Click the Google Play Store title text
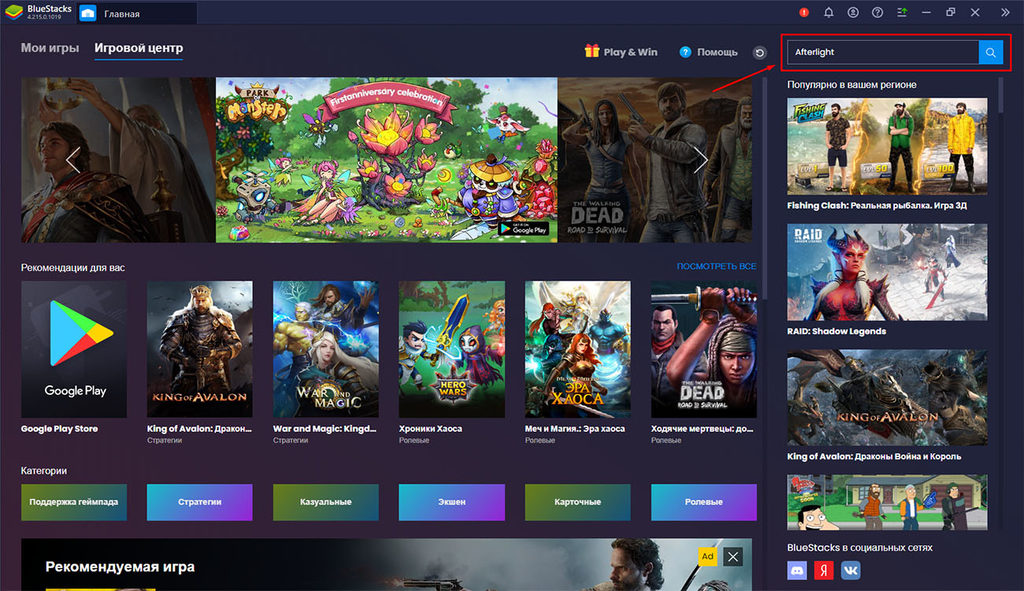The height and width of the screenshot is (591, 1024). point(59,429)
